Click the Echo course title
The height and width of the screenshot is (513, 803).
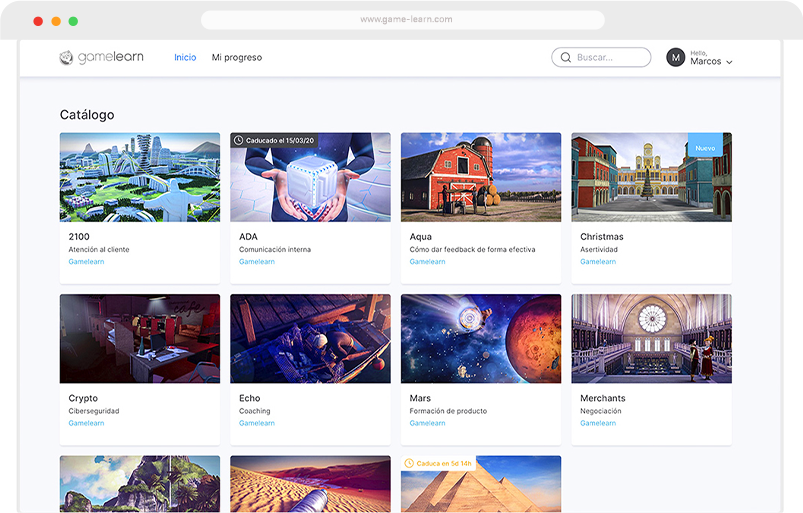(x=249, y=398)
